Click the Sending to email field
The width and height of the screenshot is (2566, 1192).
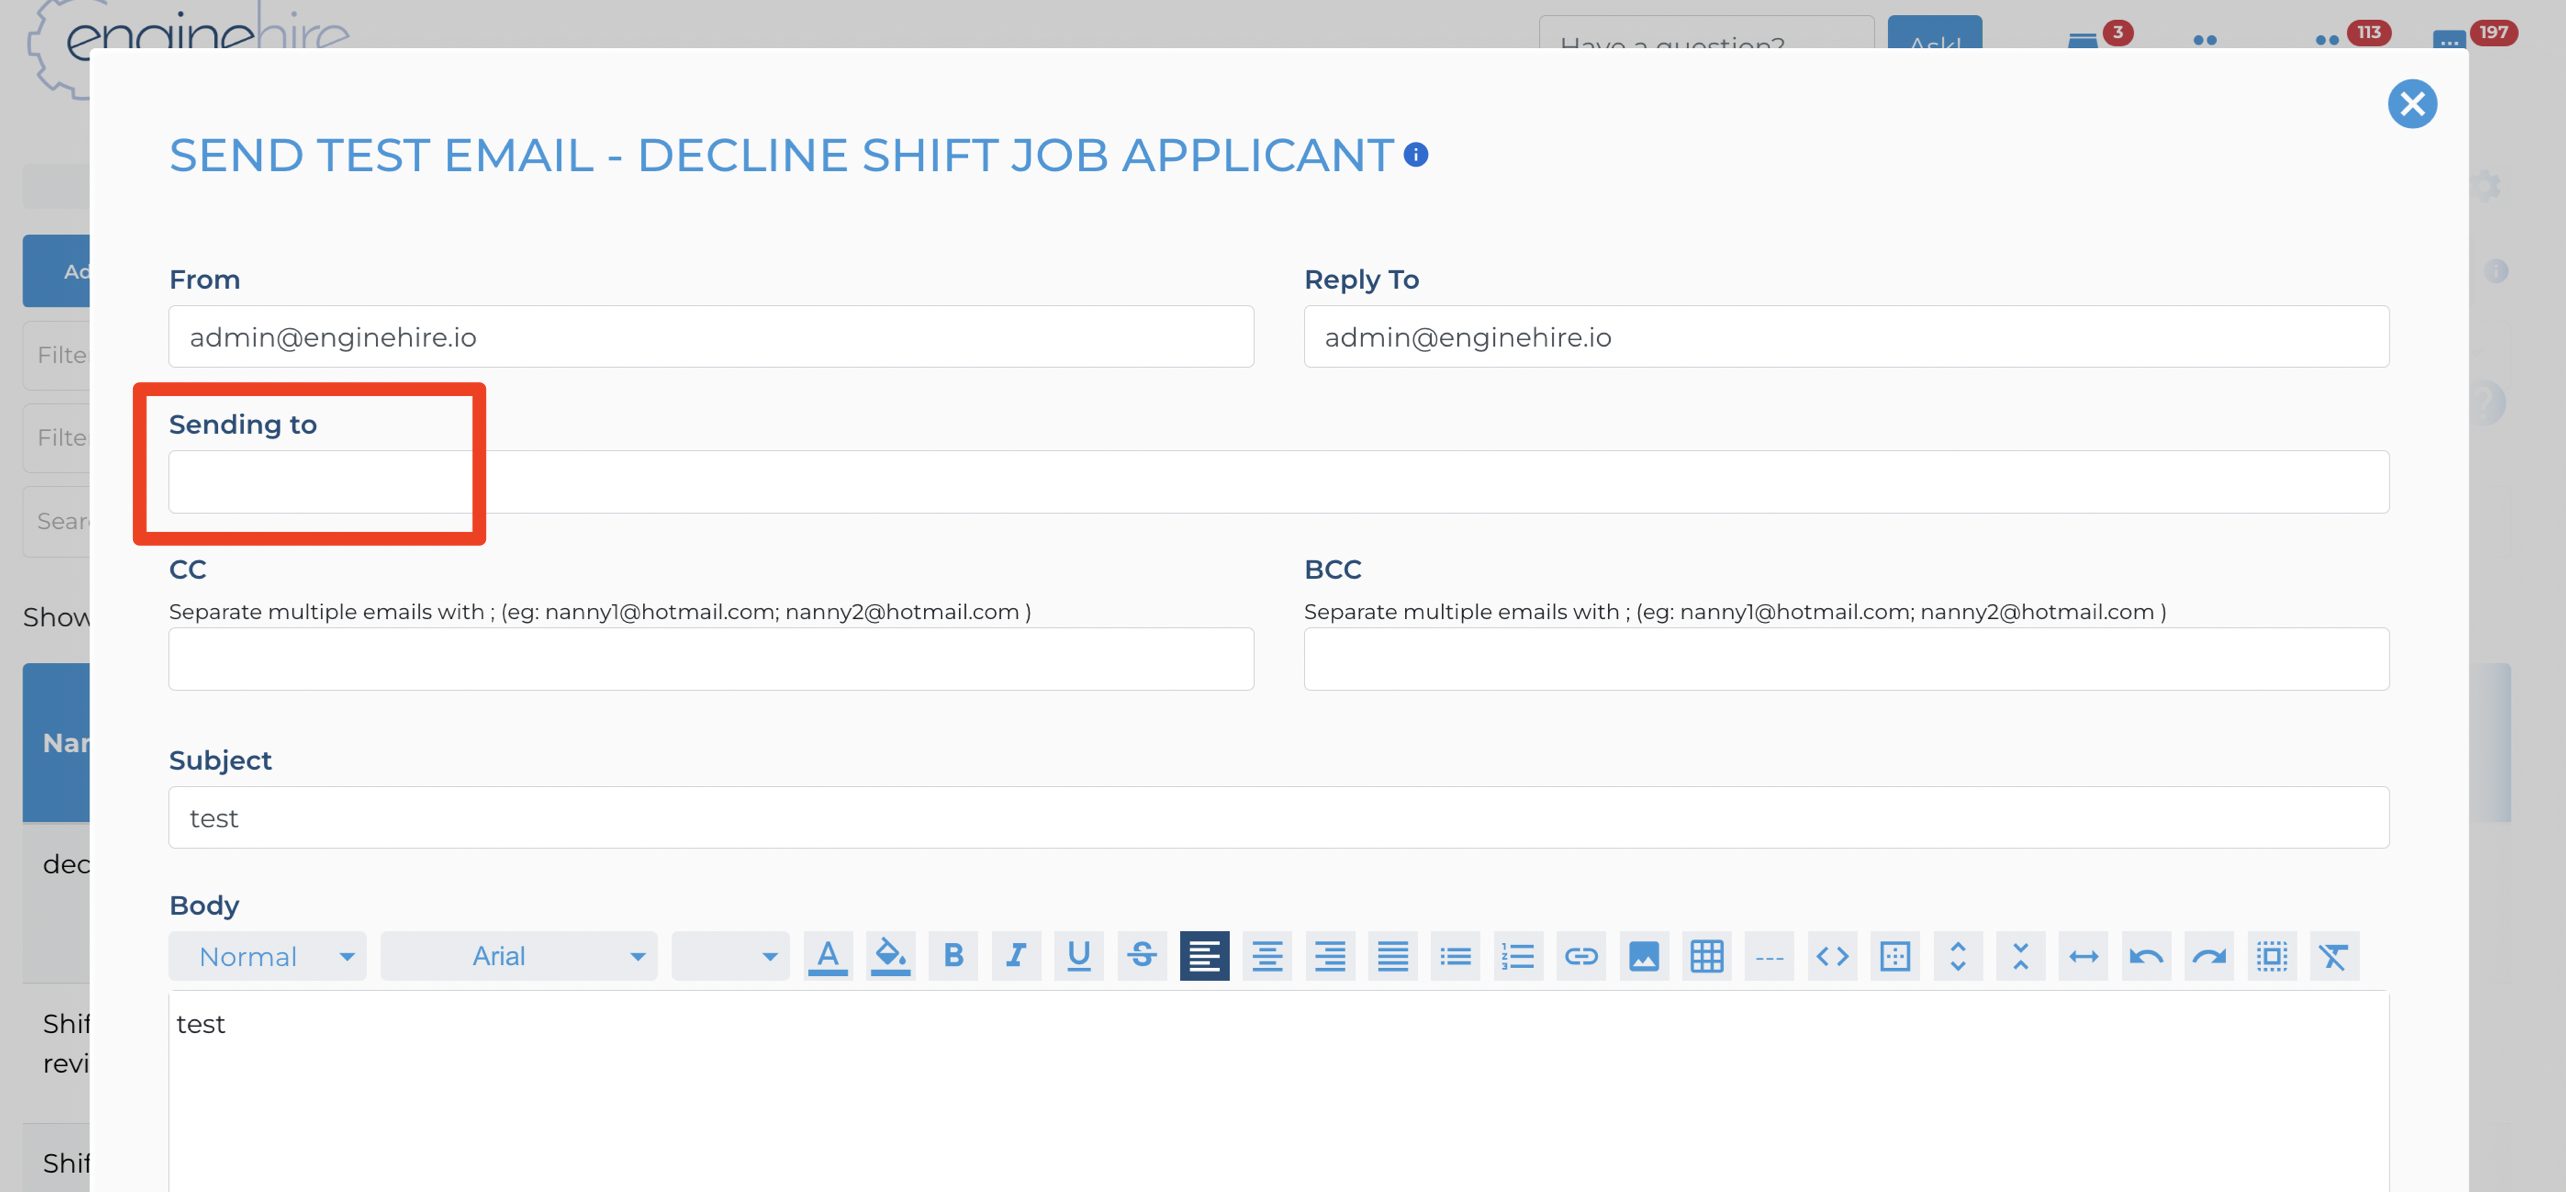click(1278, 482)
